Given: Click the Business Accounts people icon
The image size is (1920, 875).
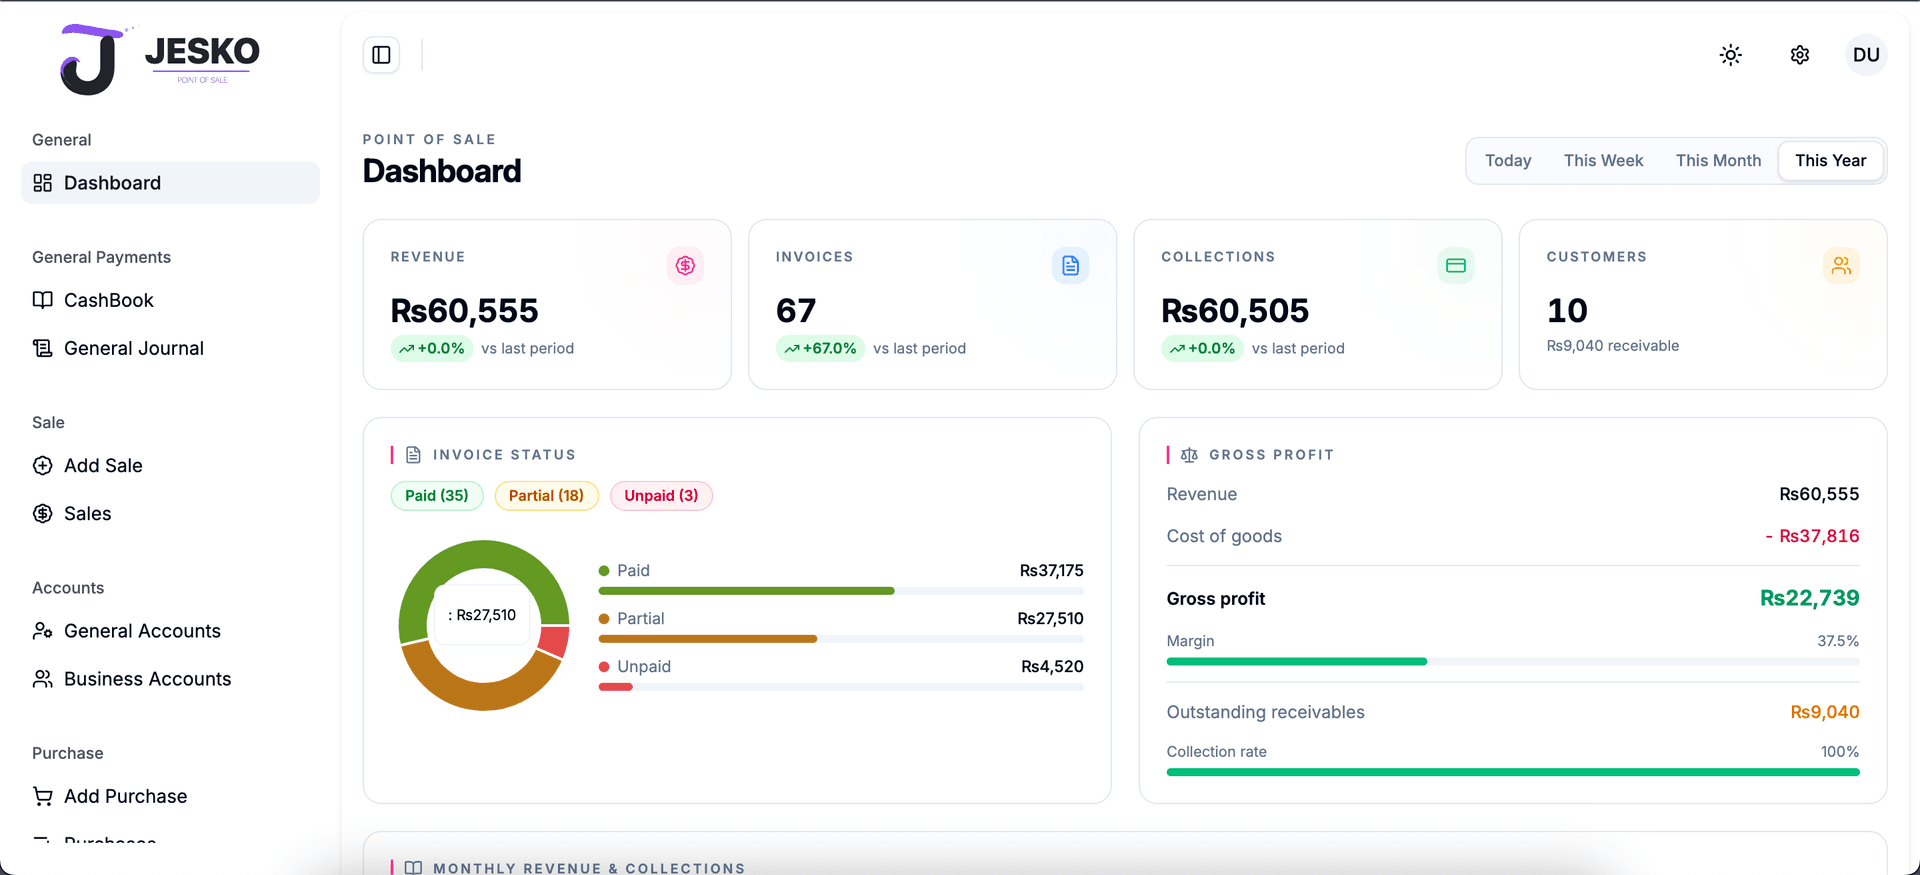Looking at the screenshot, I should 42,679.
